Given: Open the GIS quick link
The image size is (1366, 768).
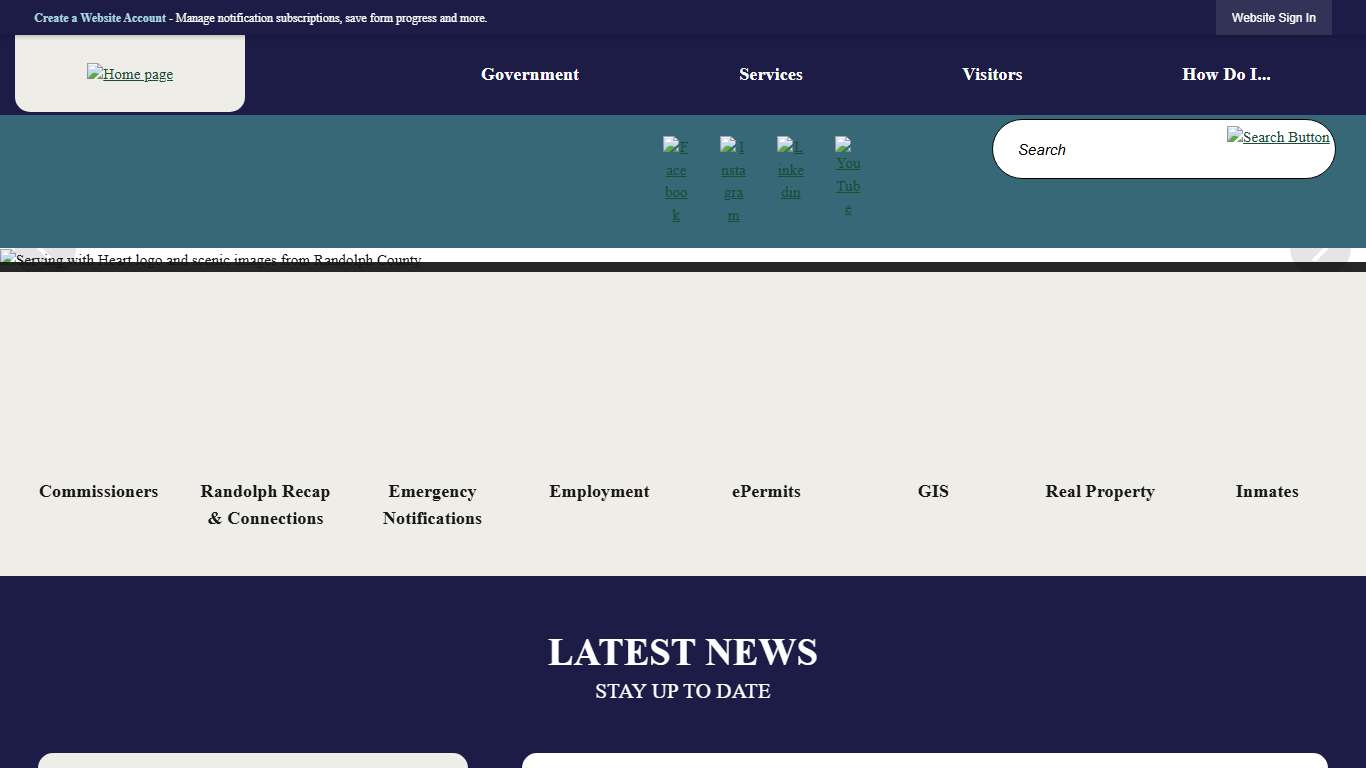Looking at the screenshot, I should (933, 491).
